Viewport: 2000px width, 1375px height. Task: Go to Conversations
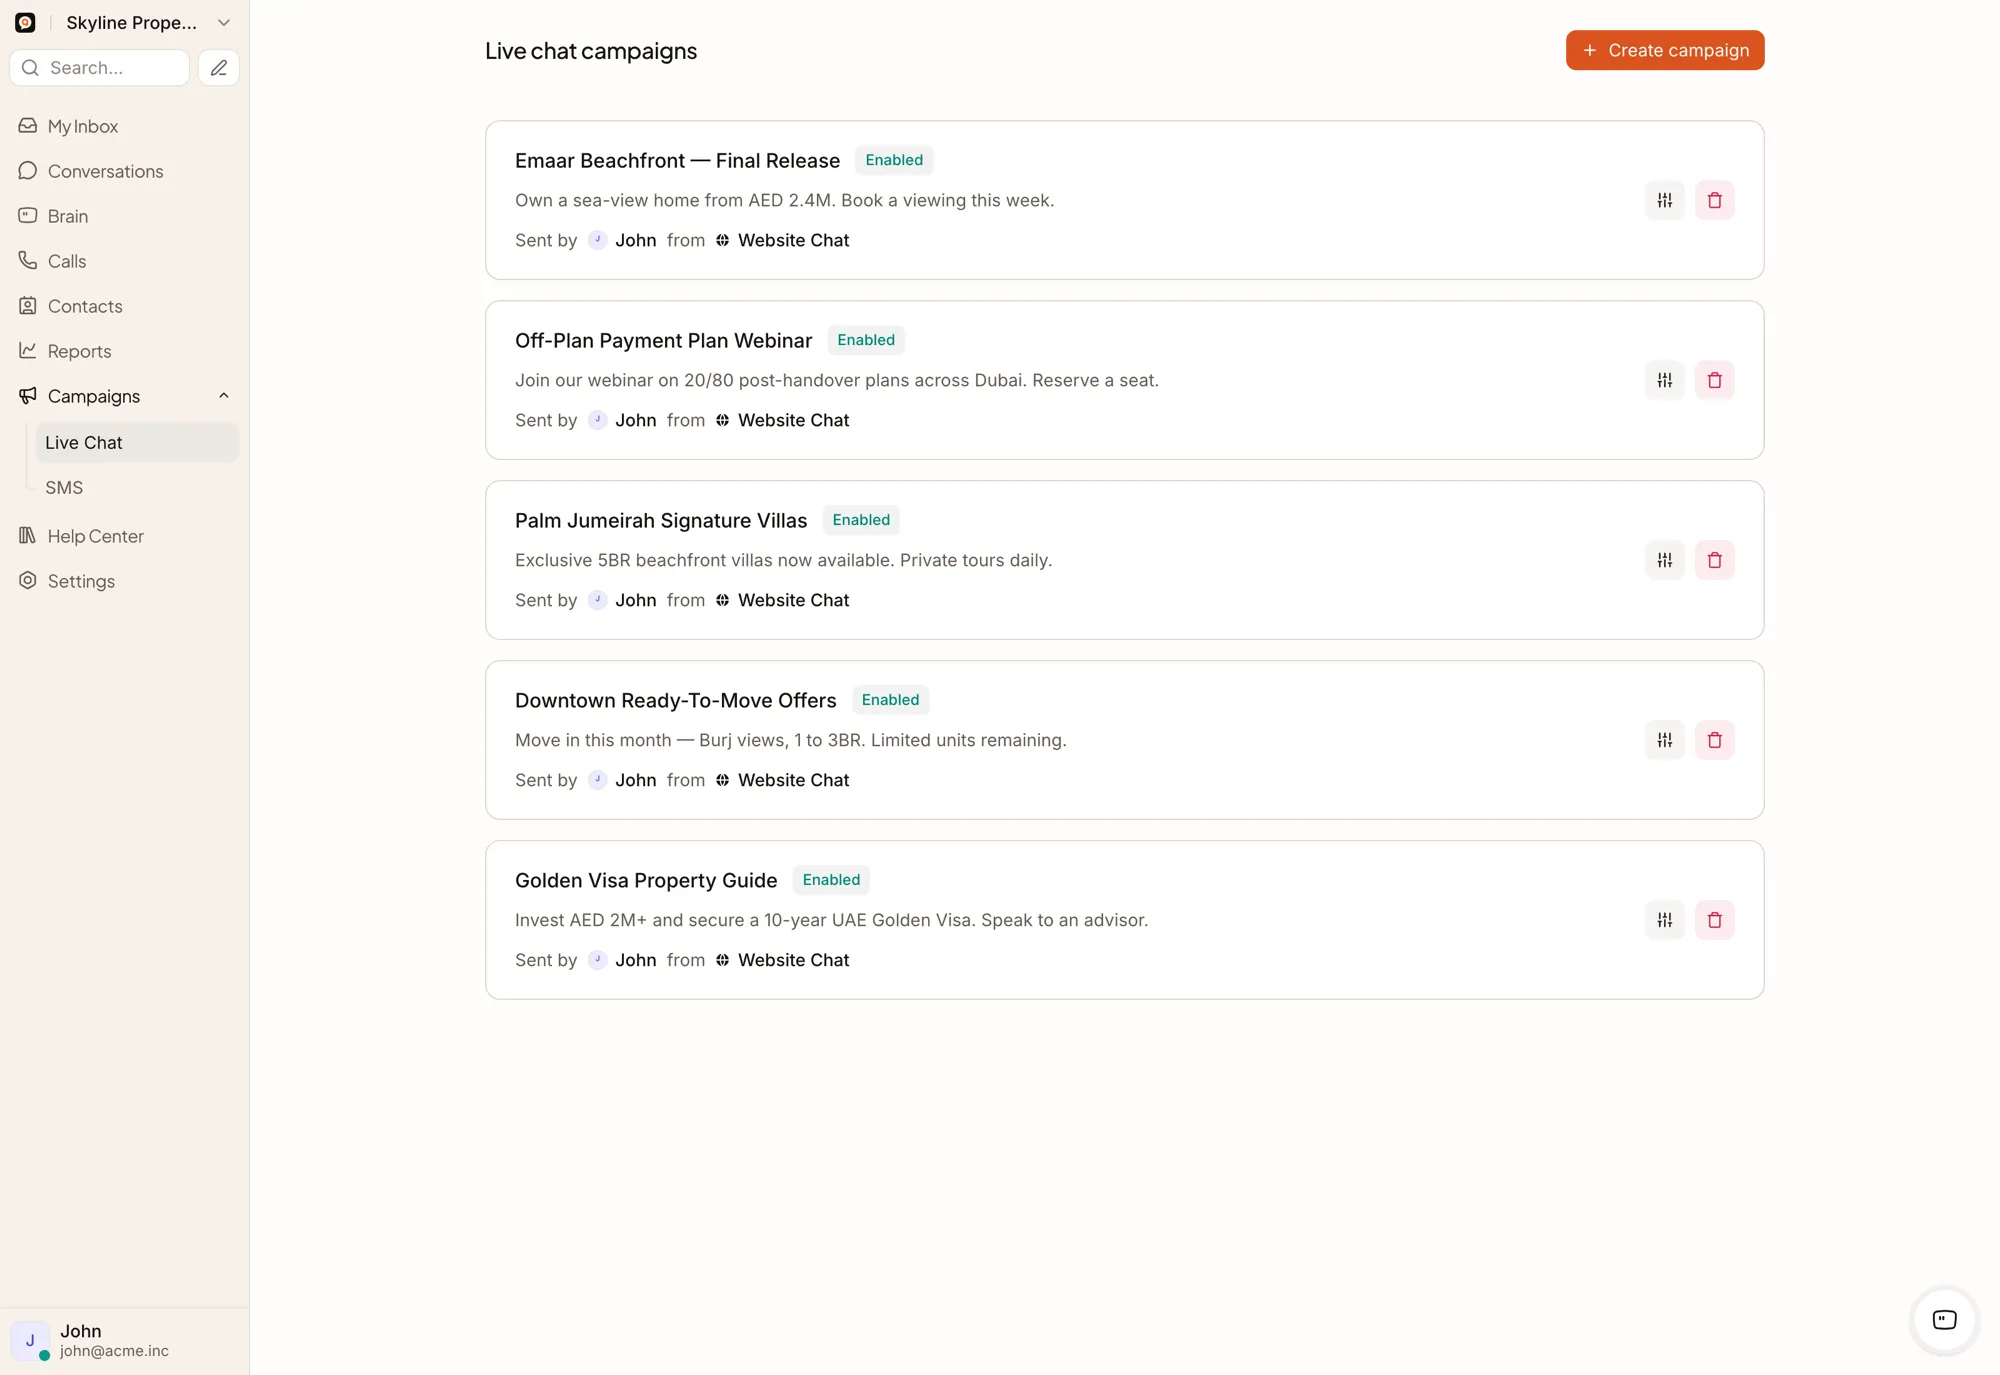click(124, 171)
